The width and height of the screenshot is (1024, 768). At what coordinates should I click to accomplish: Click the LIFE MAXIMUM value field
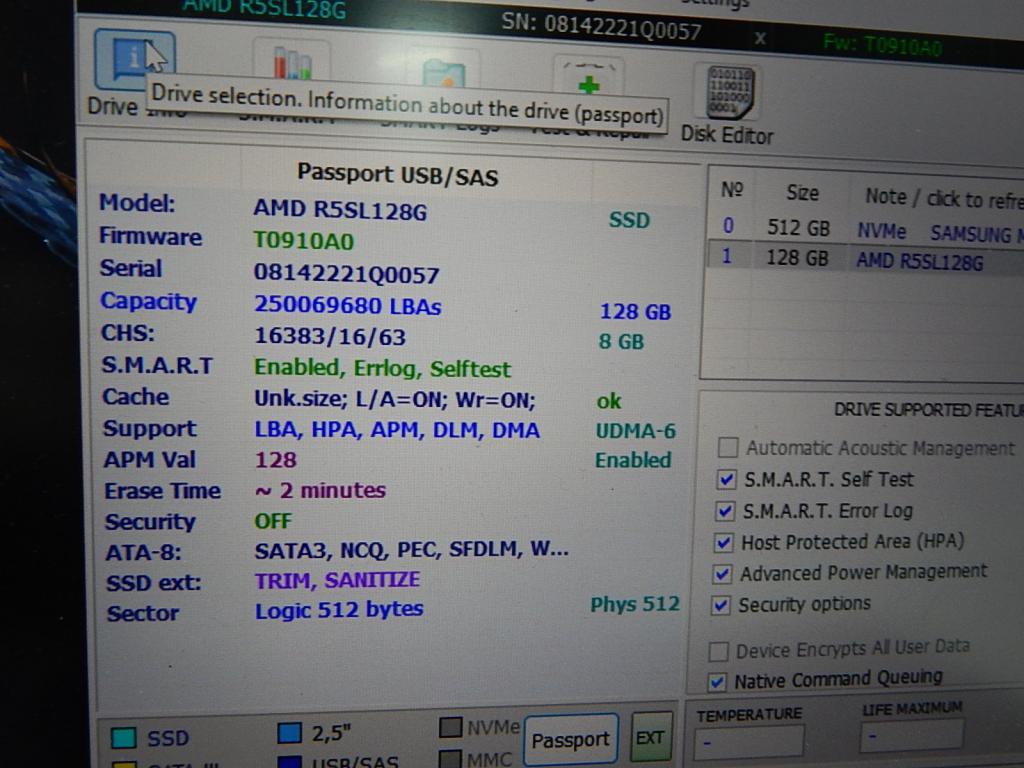tap(911, 737)
